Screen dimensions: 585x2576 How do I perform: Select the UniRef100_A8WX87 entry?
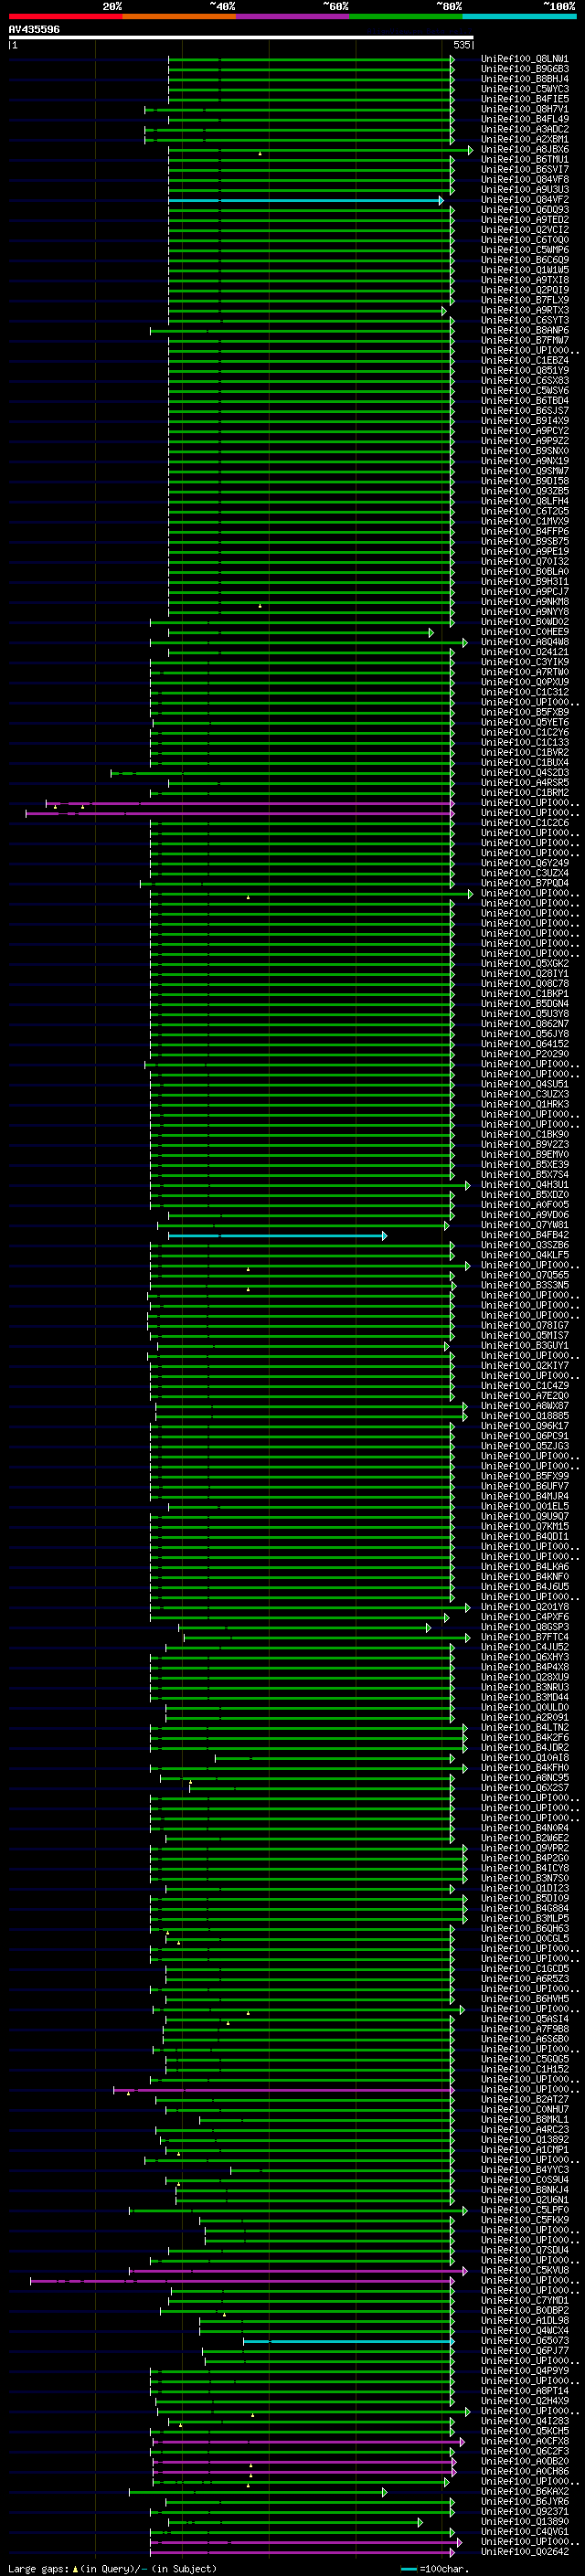click(x=525, y=1407)
